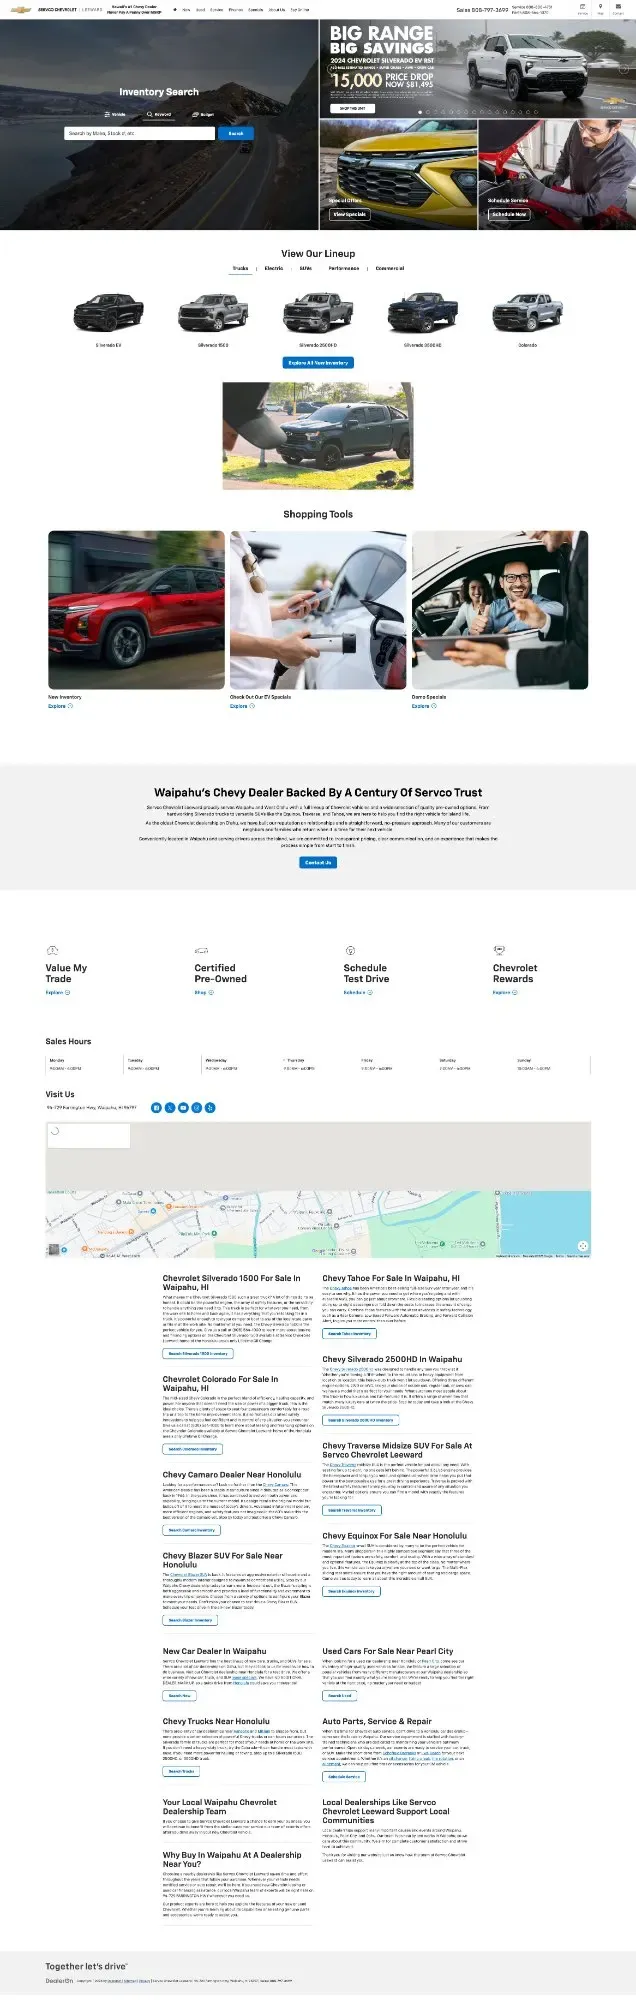Open the Map pin icon in header
The image size is (636, 2000).
click(x=600, y=8)
